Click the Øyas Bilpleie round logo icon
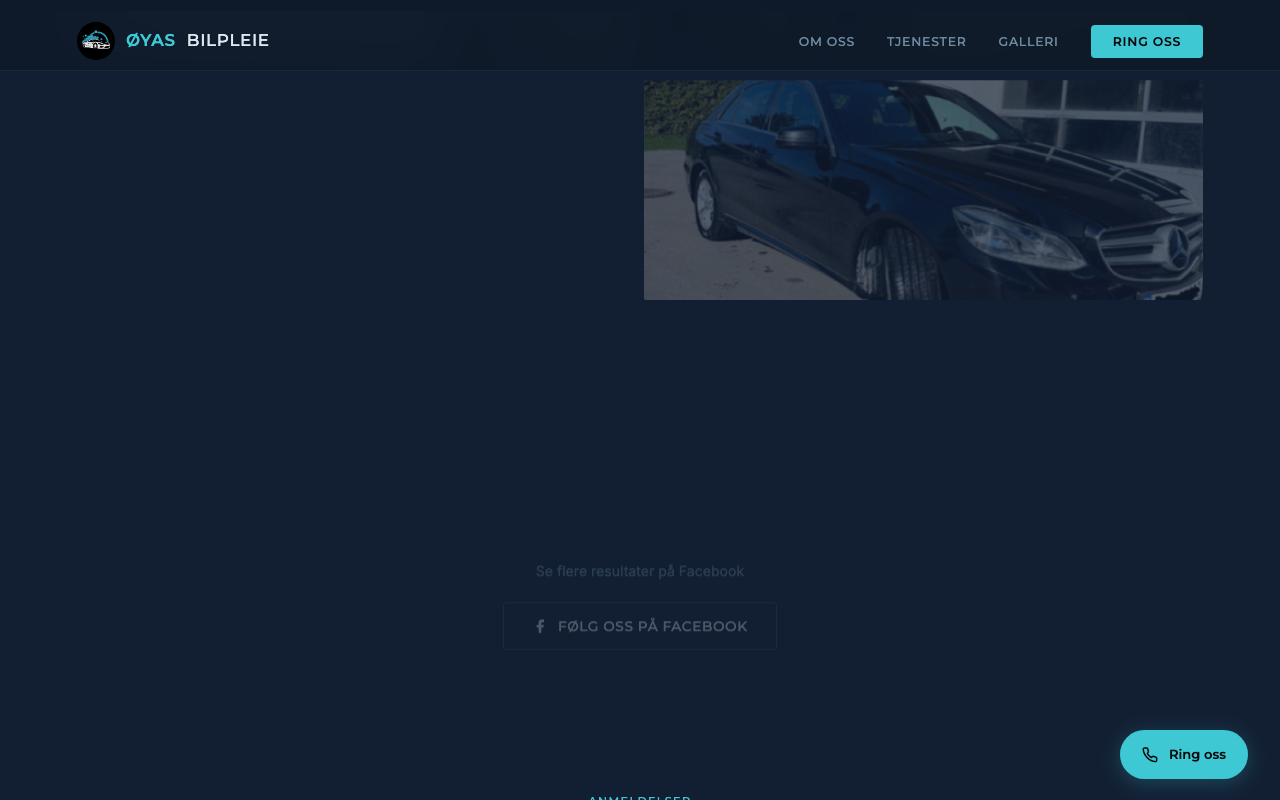The width and height of the screenshot is (1280, 800). tap(96, 41)
